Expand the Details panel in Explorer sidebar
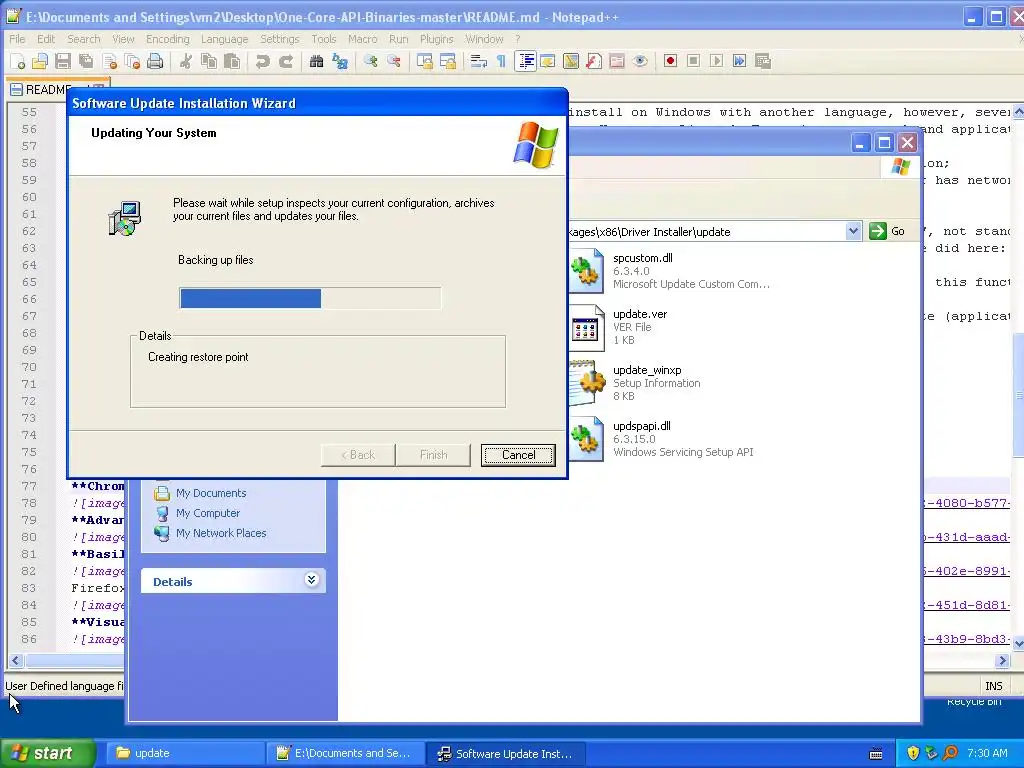The width and height of the screenshot is (1024, 768). [x=312, y=580]
